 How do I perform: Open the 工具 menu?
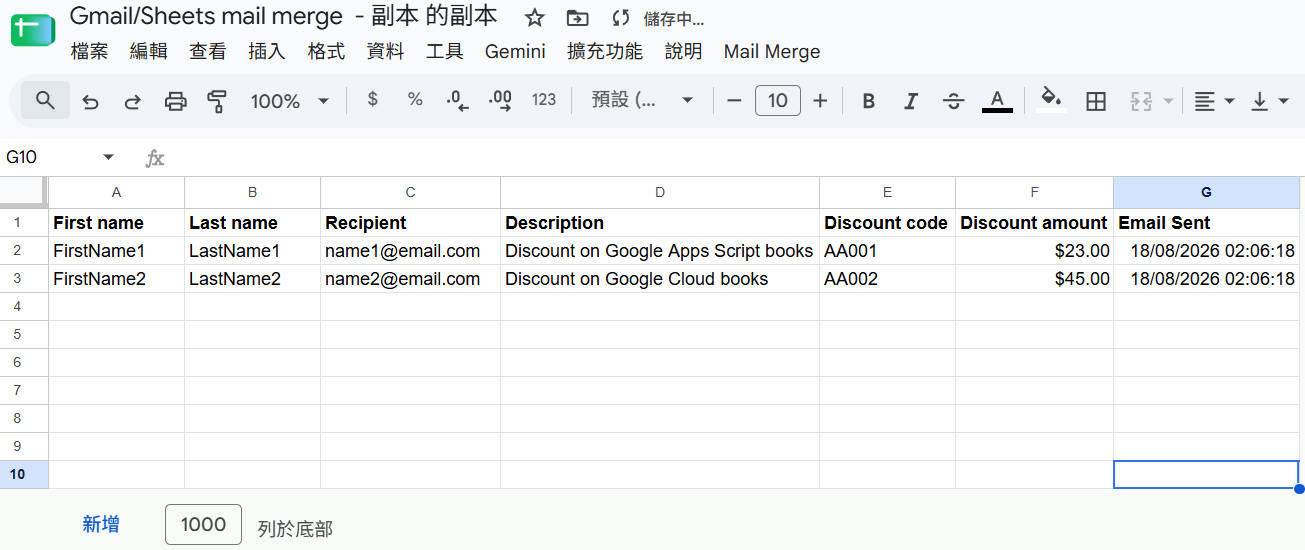445,51
